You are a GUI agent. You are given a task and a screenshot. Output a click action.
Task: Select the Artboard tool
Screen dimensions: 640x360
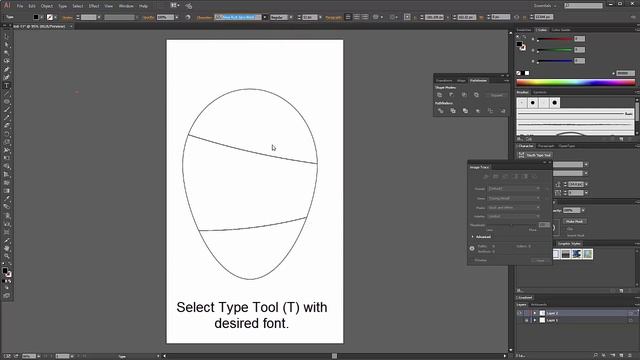pyautogui.click(x=7, y=232)
